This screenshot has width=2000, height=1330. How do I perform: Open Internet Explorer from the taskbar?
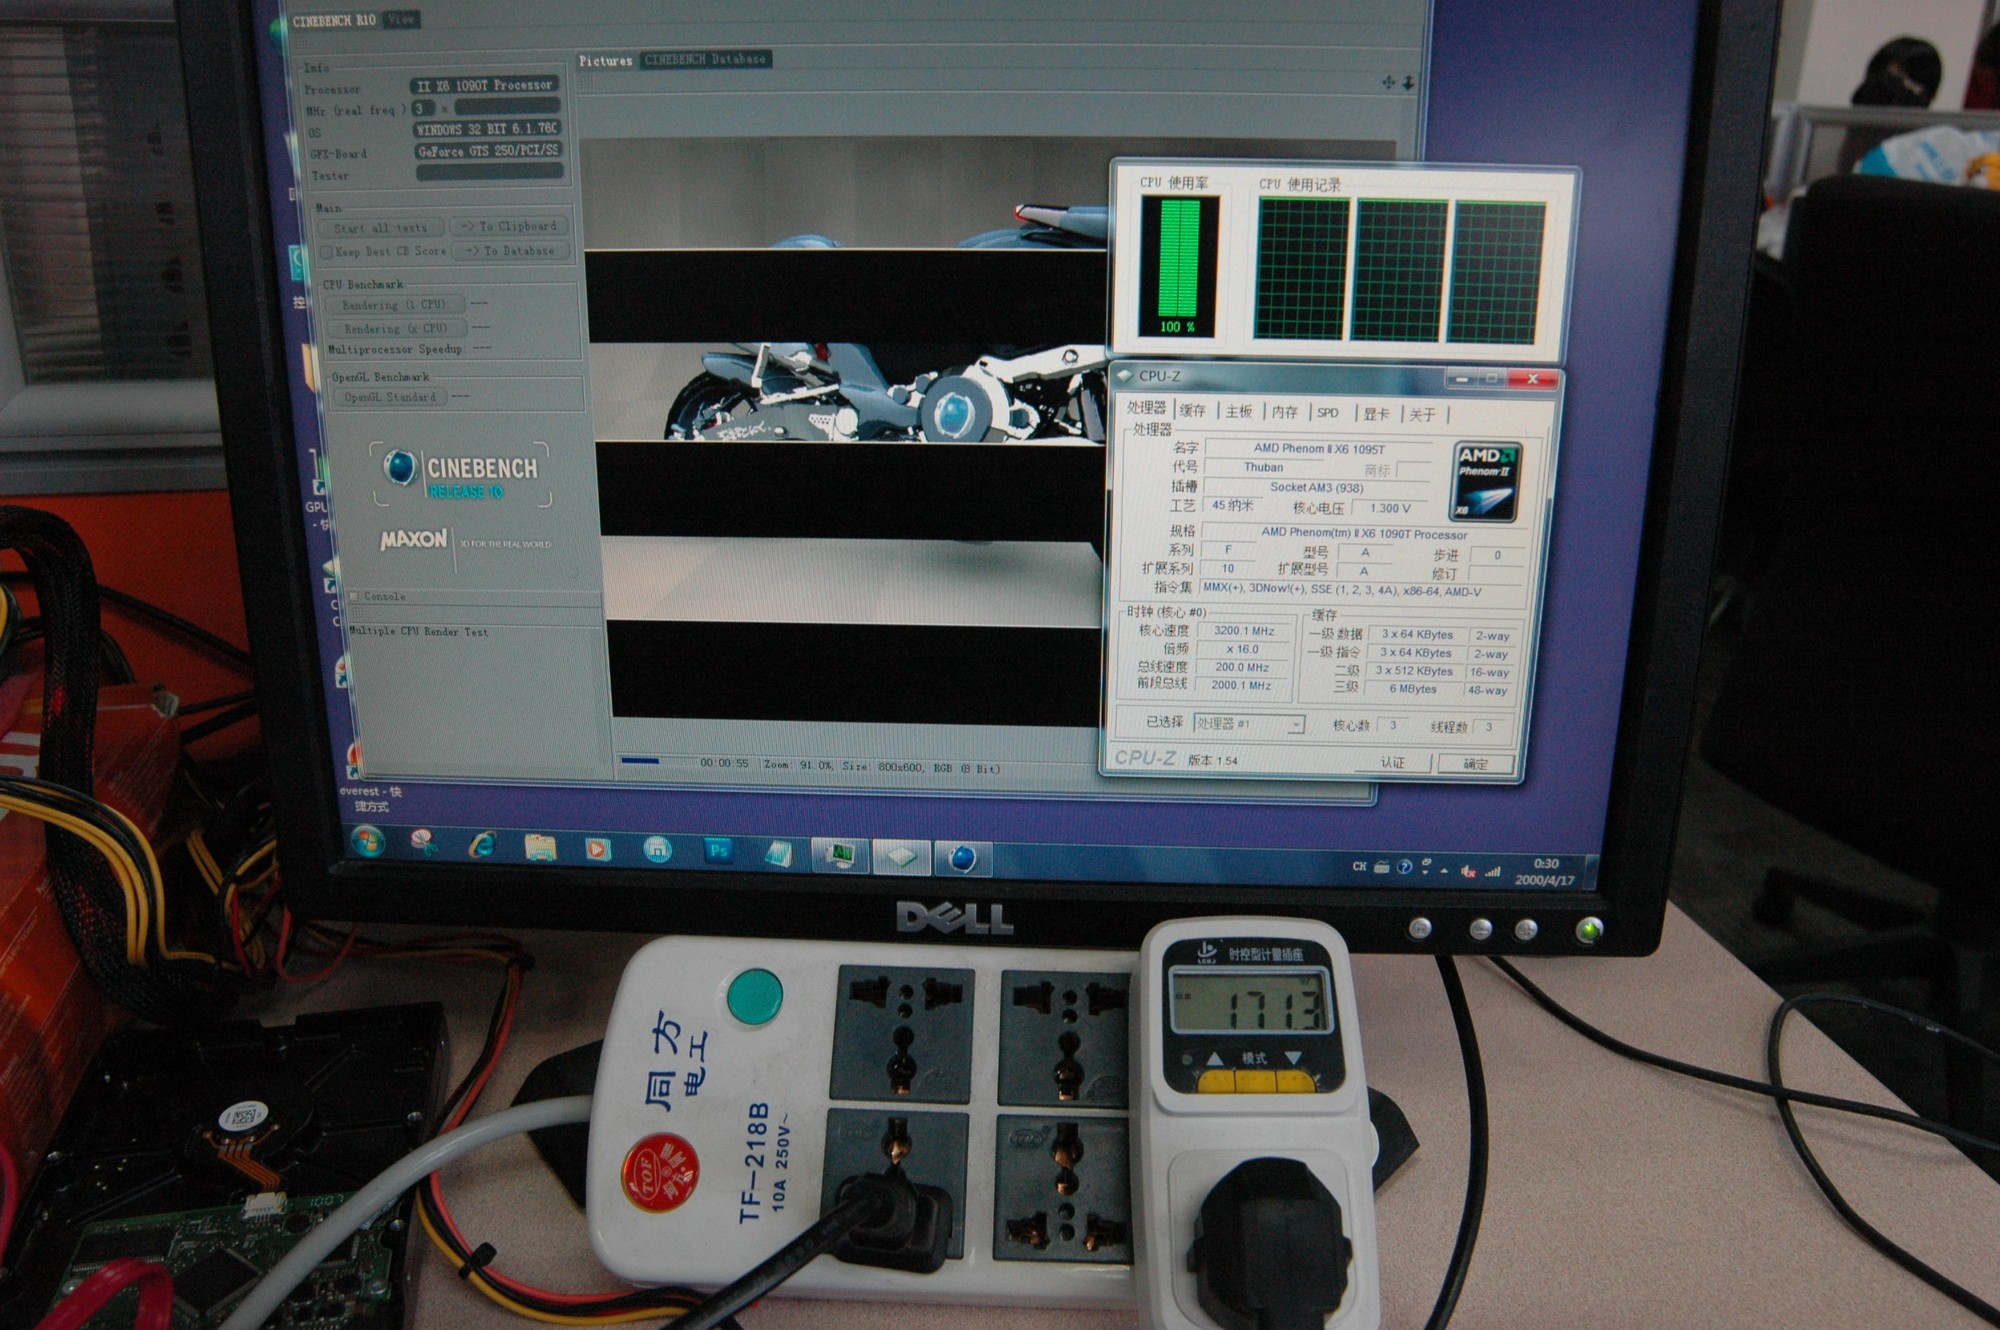(x=482, y=846)
